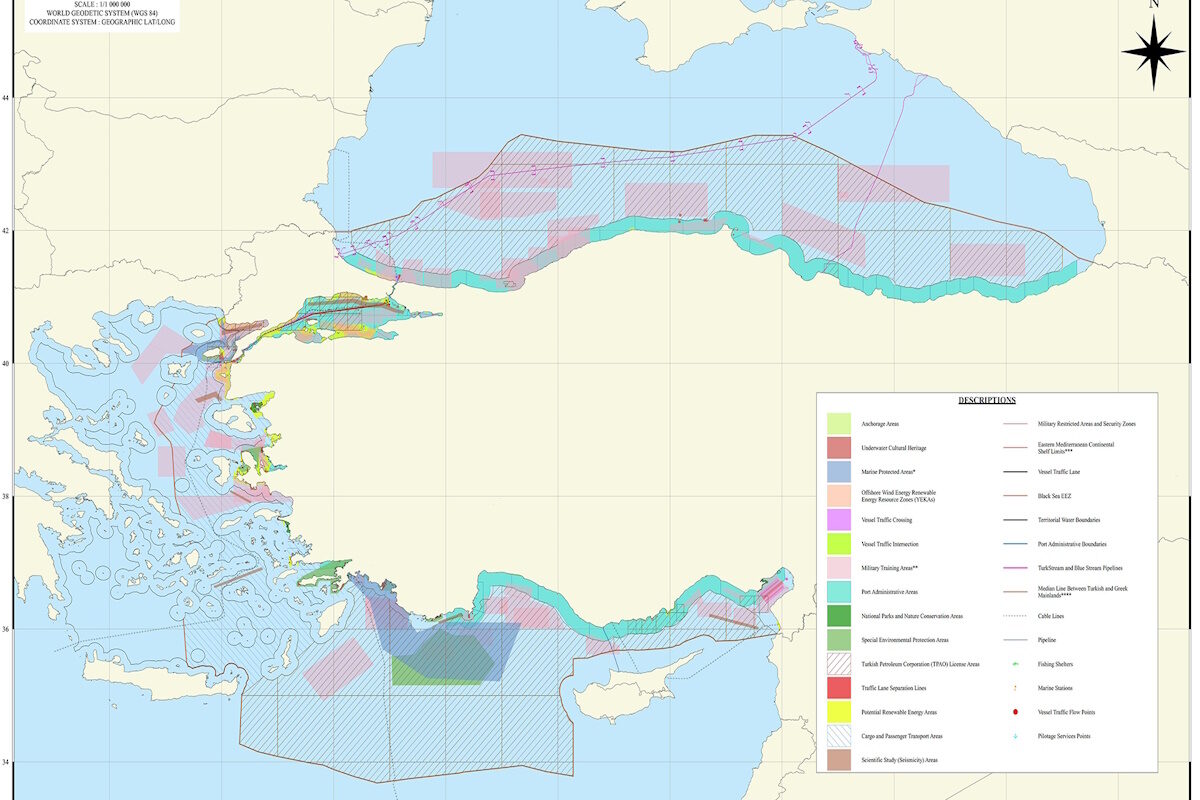The width and height of the screenshot is (1200, 800).
Task: Click the dotted Cable Lines legend symbol
Action: coord(1015,616)
